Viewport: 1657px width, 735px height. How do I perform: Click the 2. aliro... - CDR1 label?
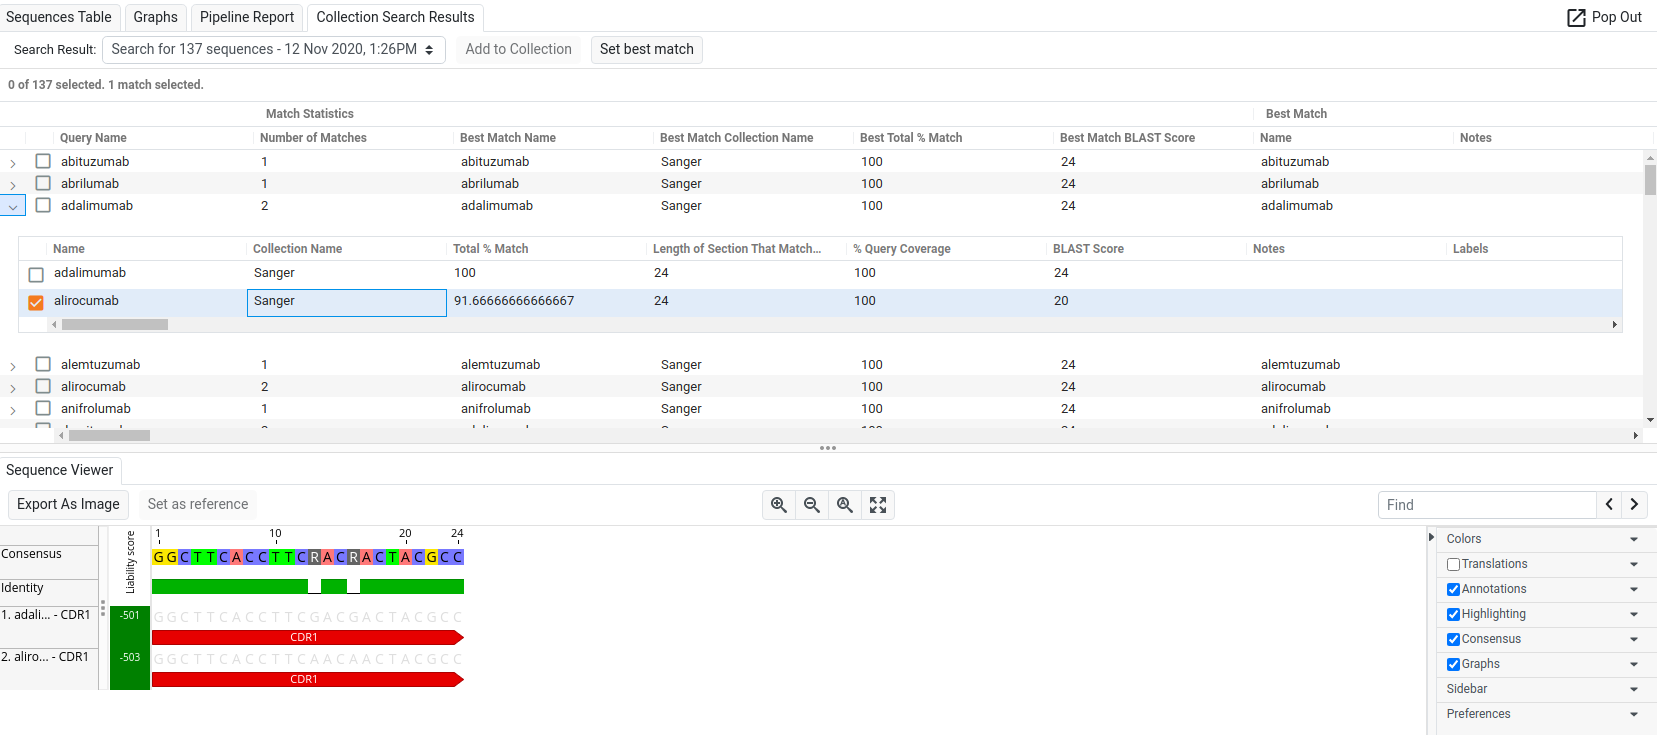(x=45, y=657)
